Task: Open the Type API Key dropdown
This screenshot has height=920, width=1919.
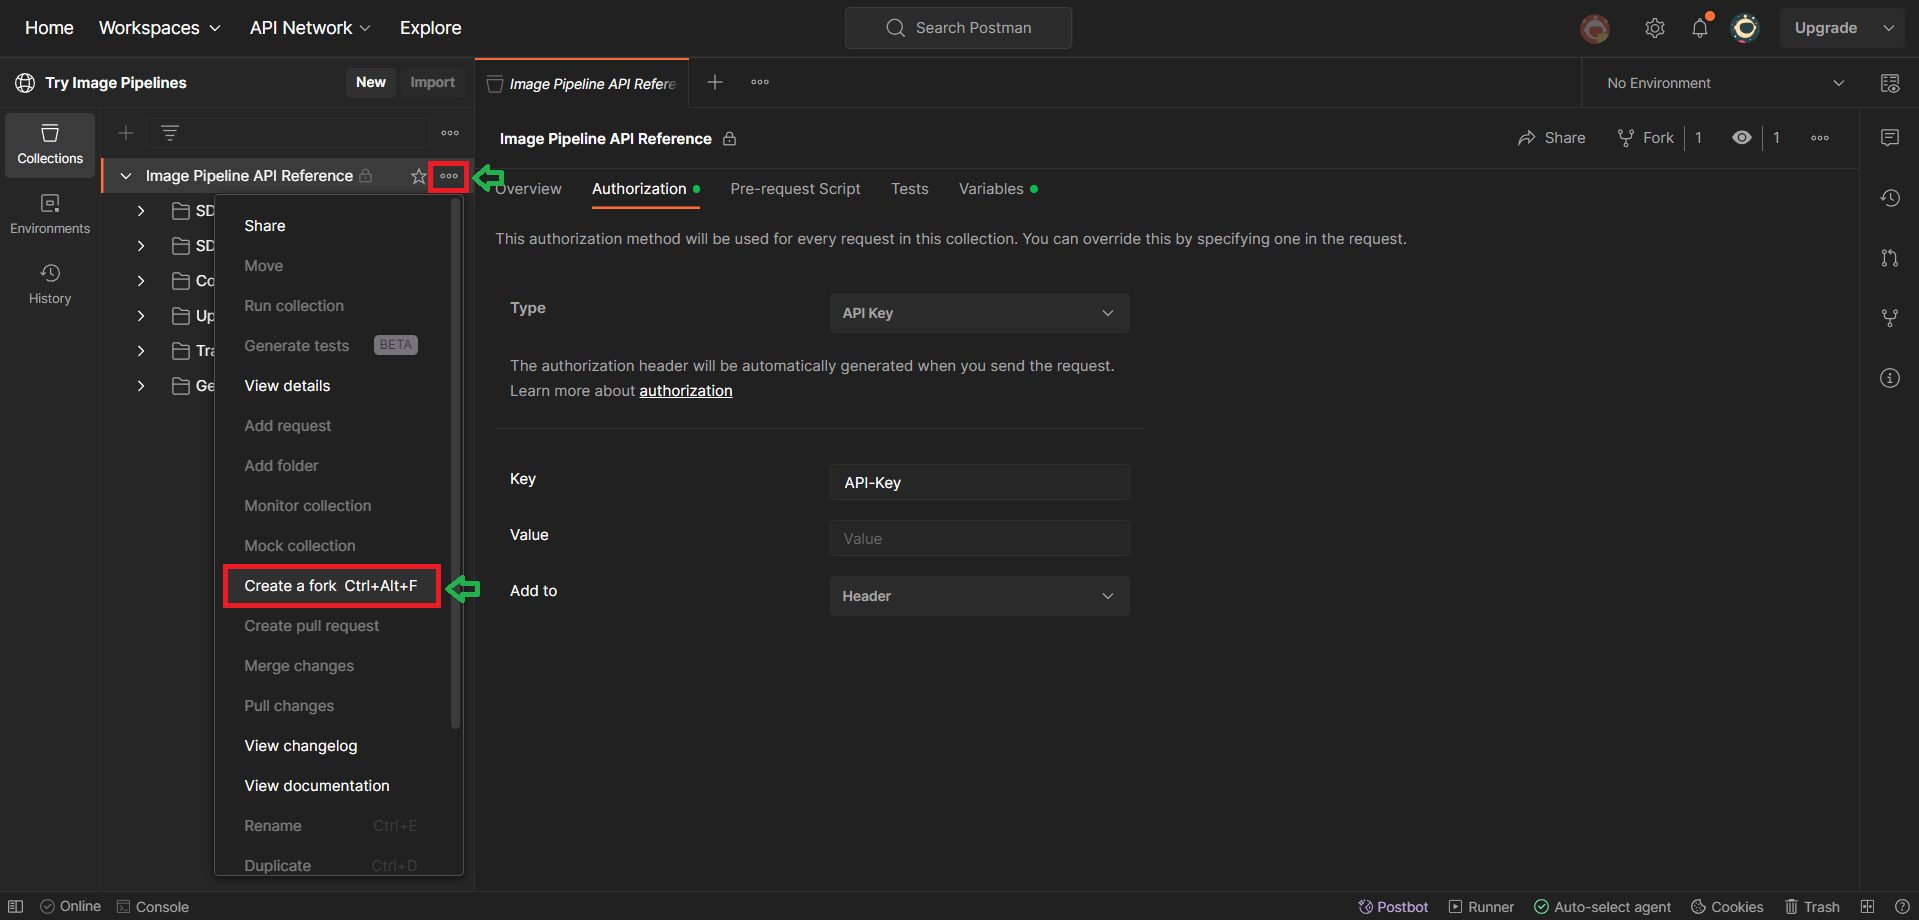Action: click(979, 313)
